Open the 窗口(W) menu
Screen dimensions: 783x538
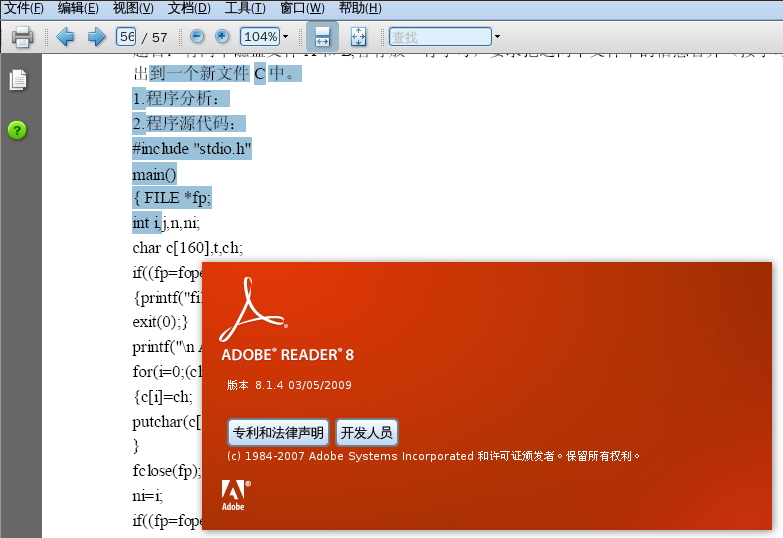coord(302,8)
